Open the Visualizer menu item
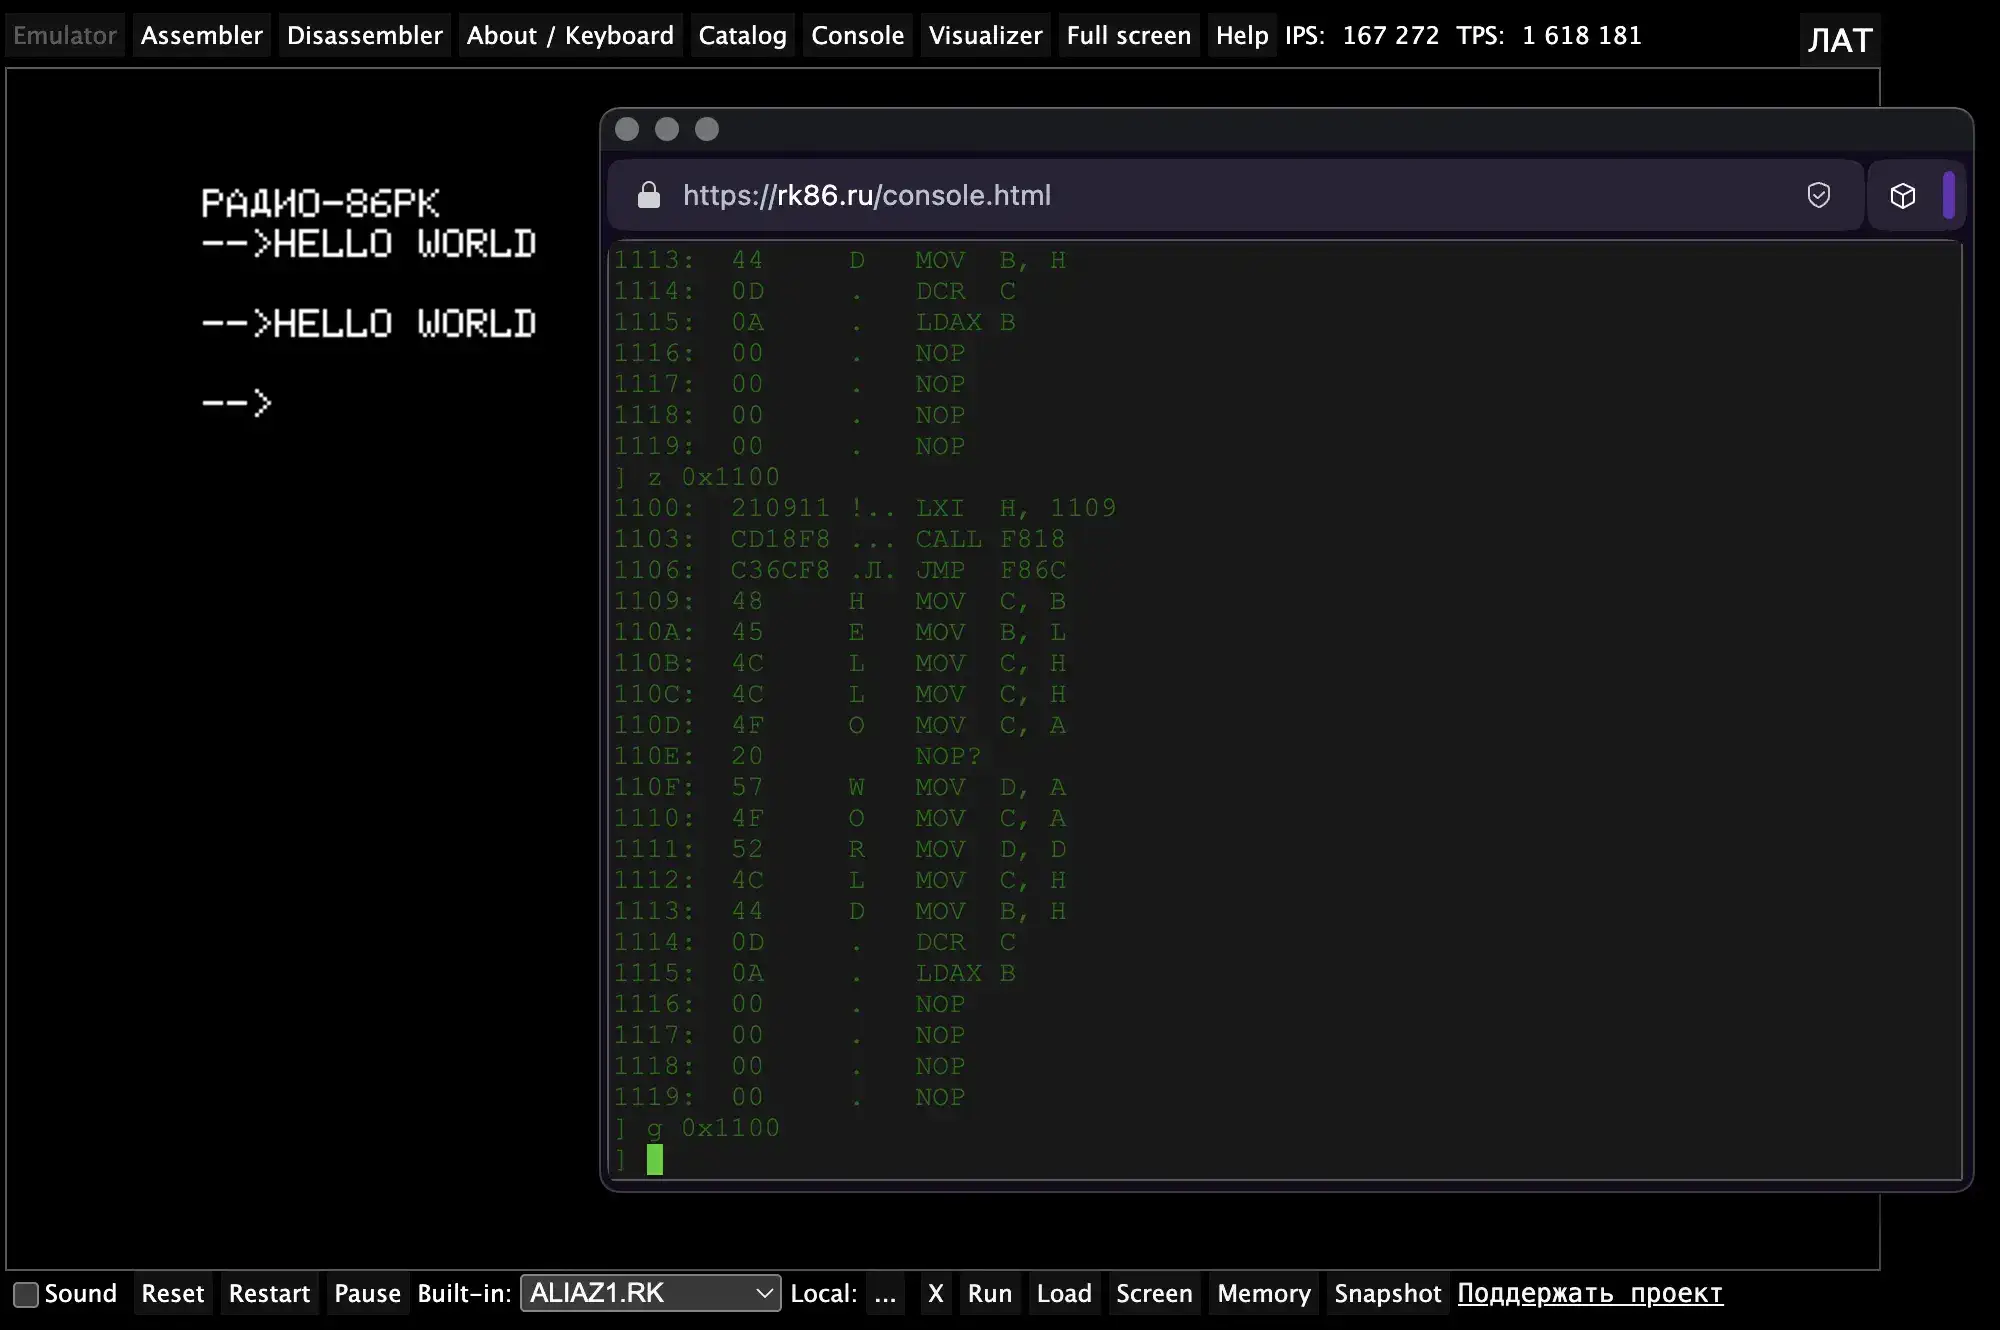Viewport: 2000px width, 1330px height. click(986, 35)
